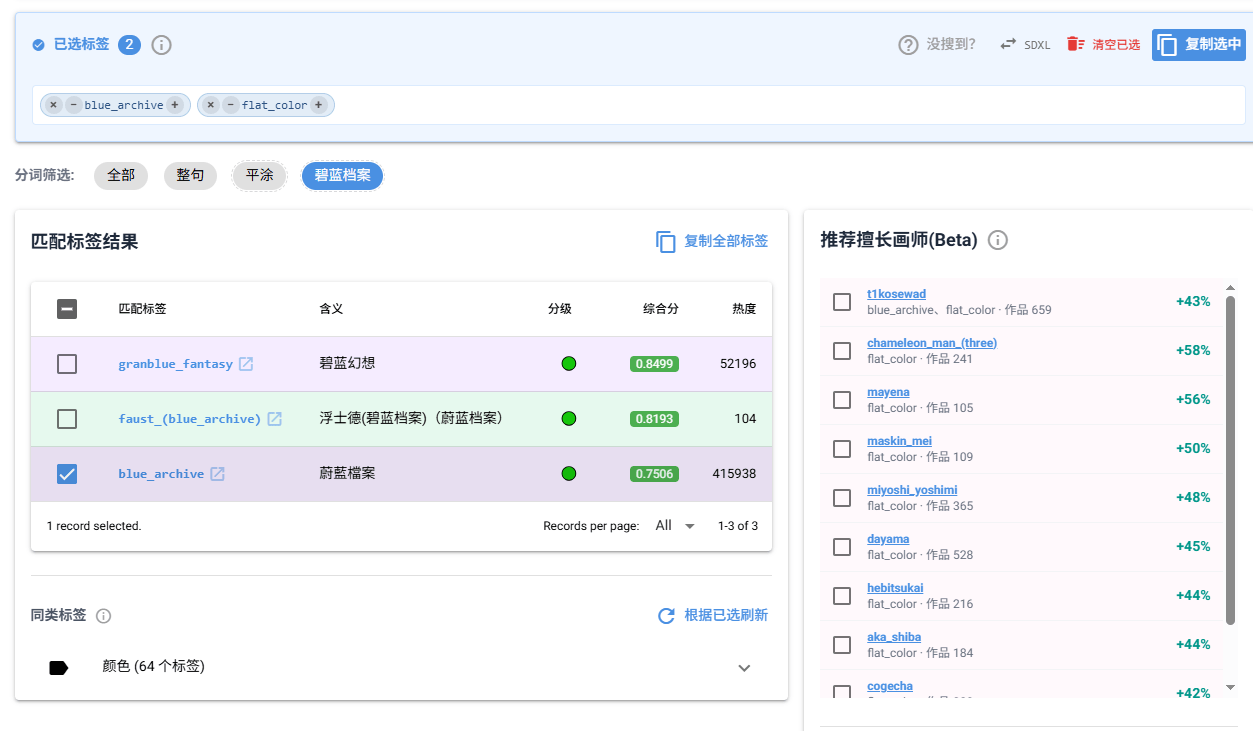Click the faust_(blue_archive) tag link

point(189,419)
